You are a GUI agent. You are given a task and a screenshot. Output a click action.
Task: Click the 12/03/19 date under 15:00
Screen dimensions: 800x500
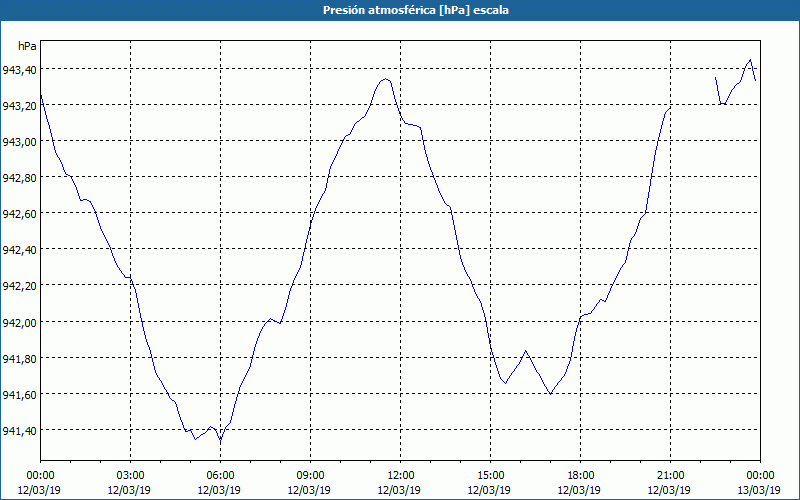pos(489,490)
